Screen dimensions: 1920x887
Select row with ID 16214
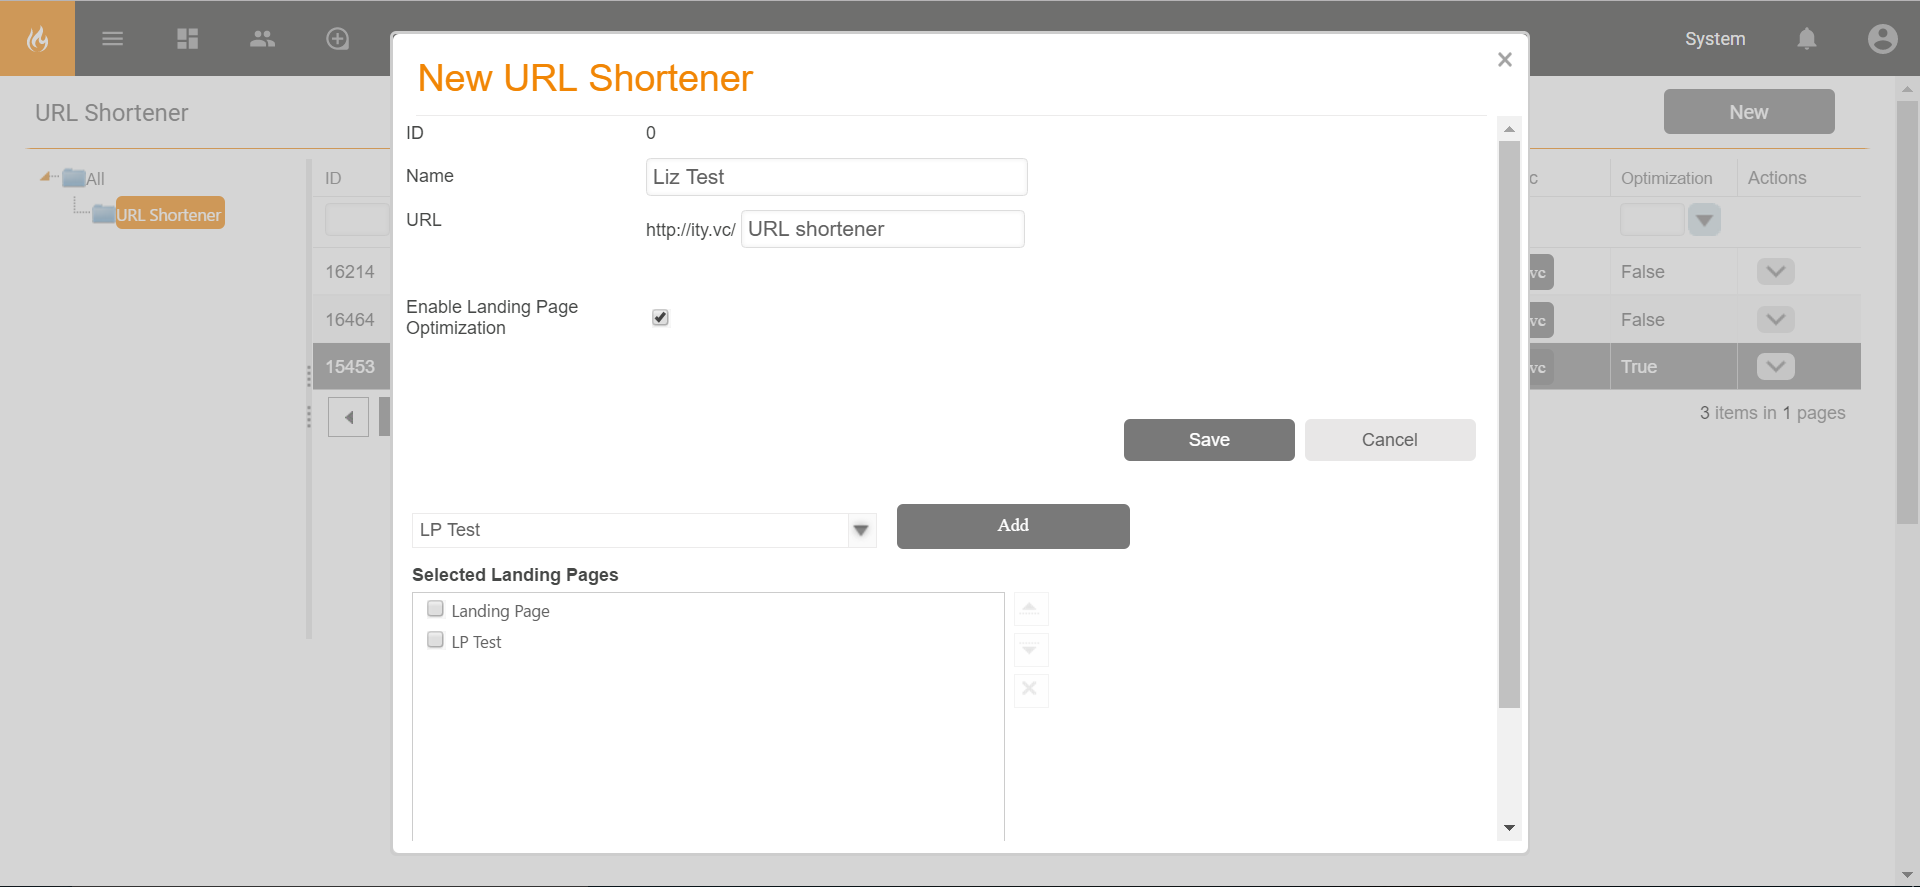pyautogui.click(x=350, y=272)
